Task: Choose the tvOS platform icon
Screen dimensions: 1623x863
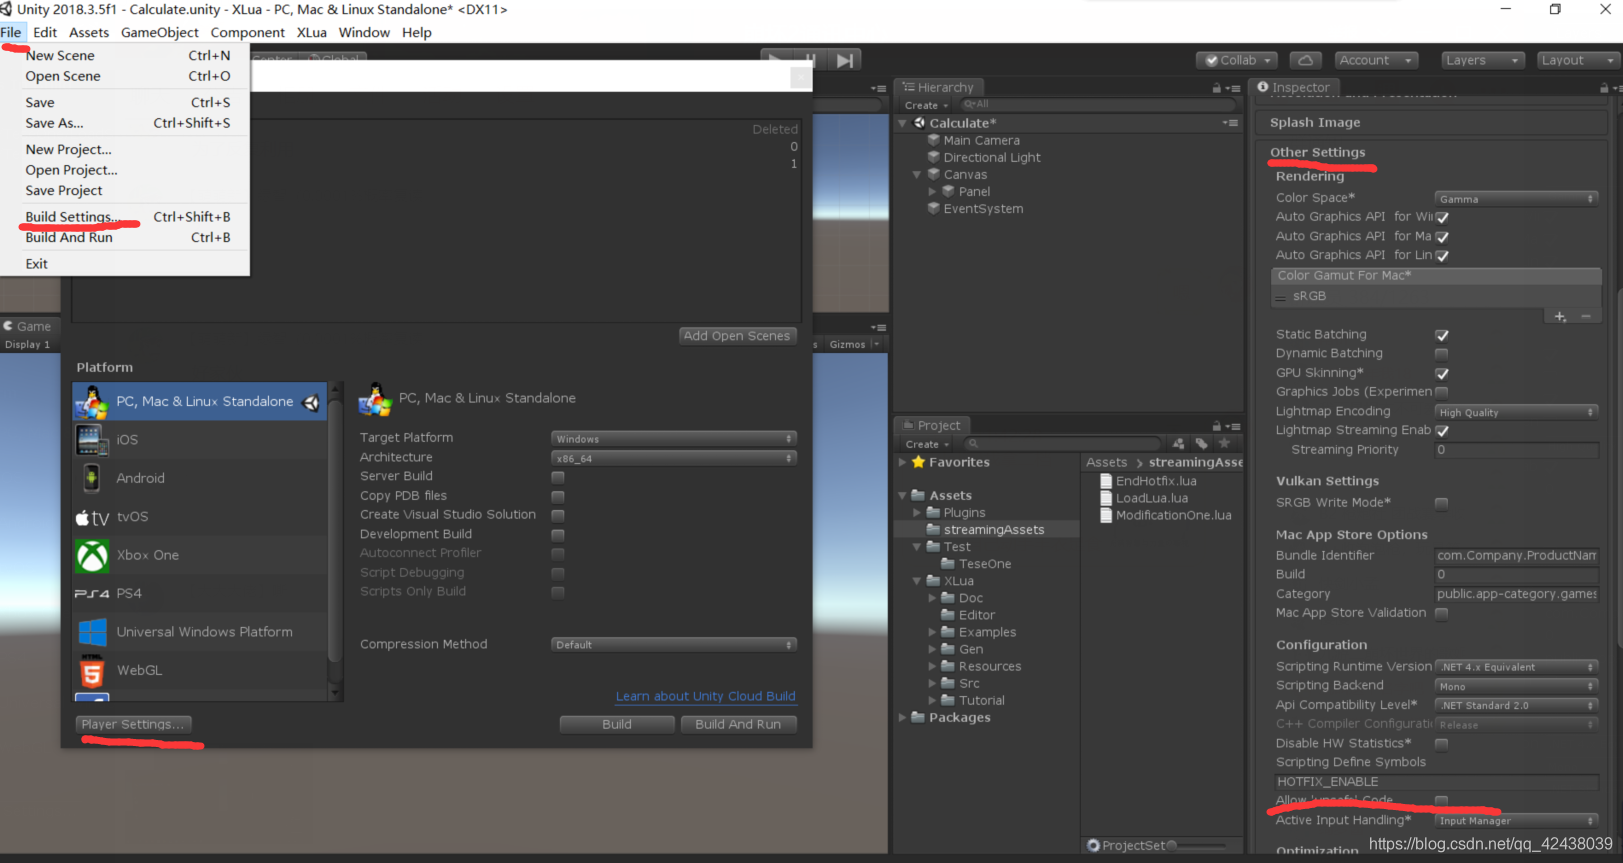Action: [x=92, y=517]
